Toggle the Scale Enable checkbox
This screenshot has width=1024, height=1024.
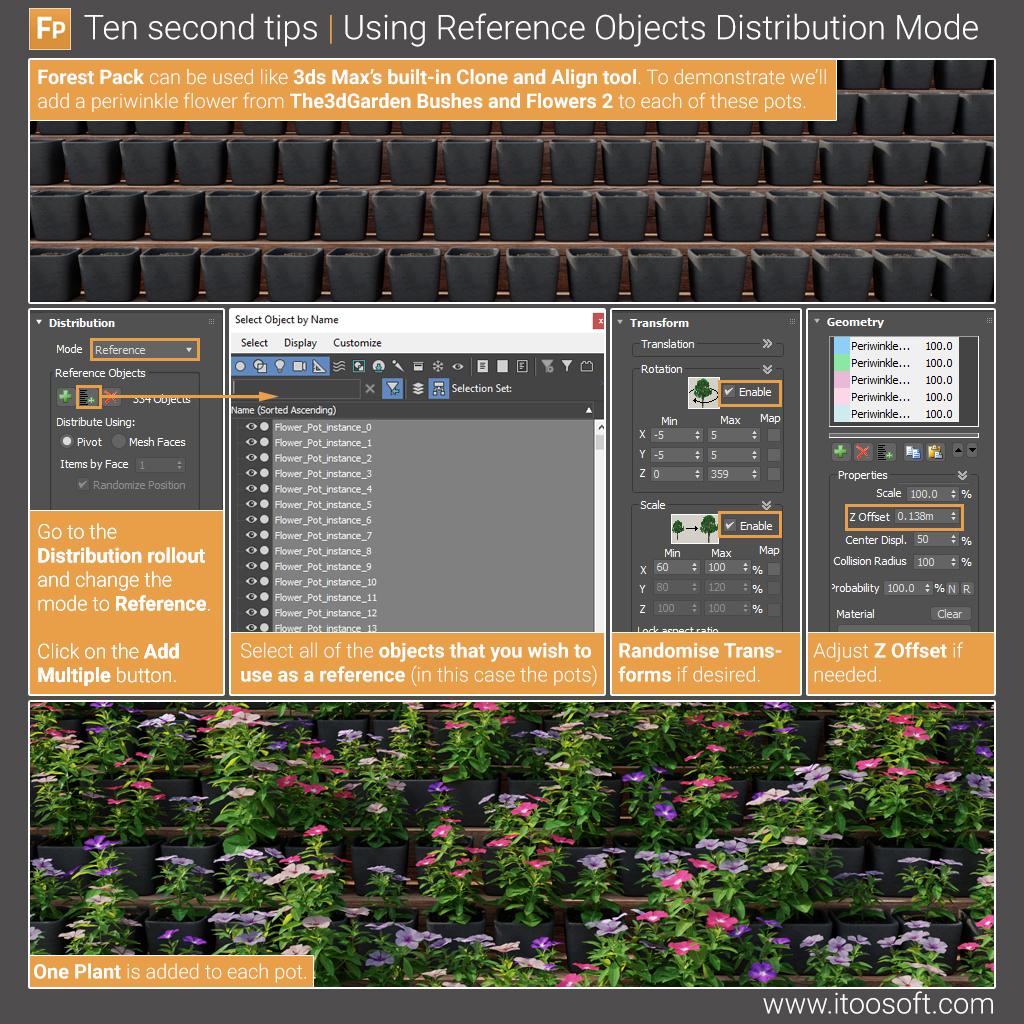click(730, 526)
